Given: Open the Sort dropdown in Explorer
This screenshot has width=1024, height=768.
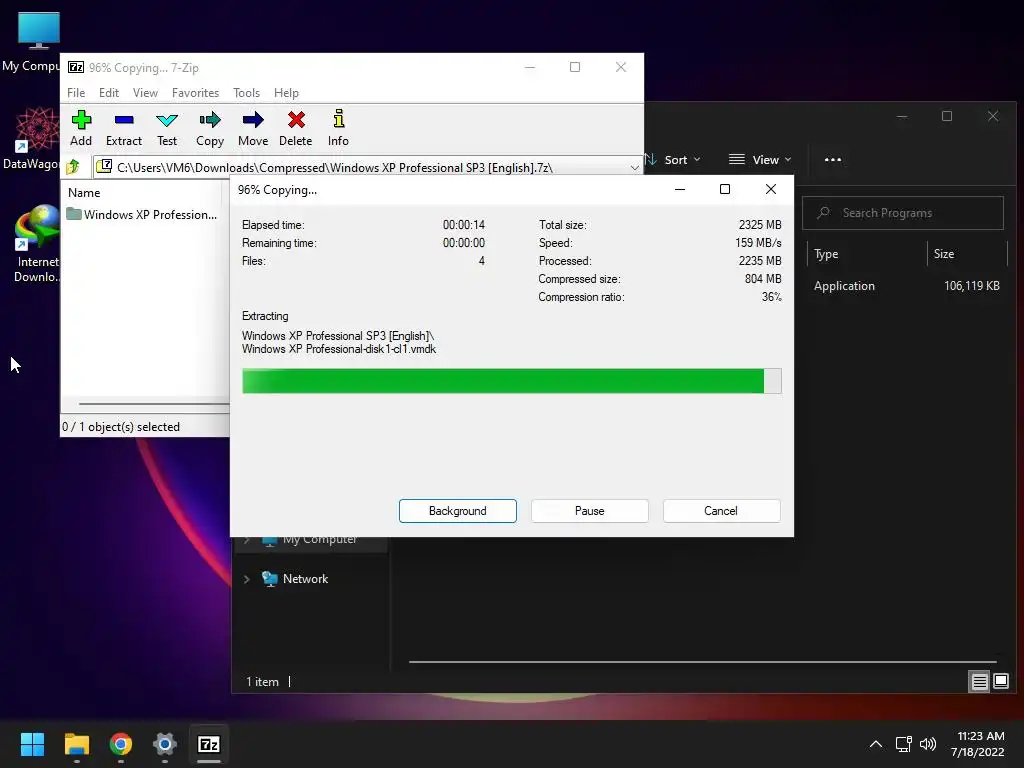Looking at the screenshot, I should coord(673,159).
